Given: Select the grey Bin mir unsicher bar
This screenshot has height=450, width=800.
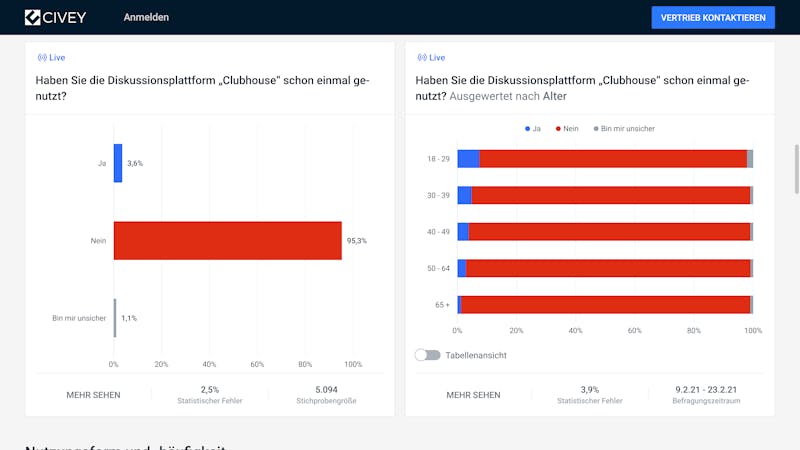Looking at the screenshot, I should [115, 318].
